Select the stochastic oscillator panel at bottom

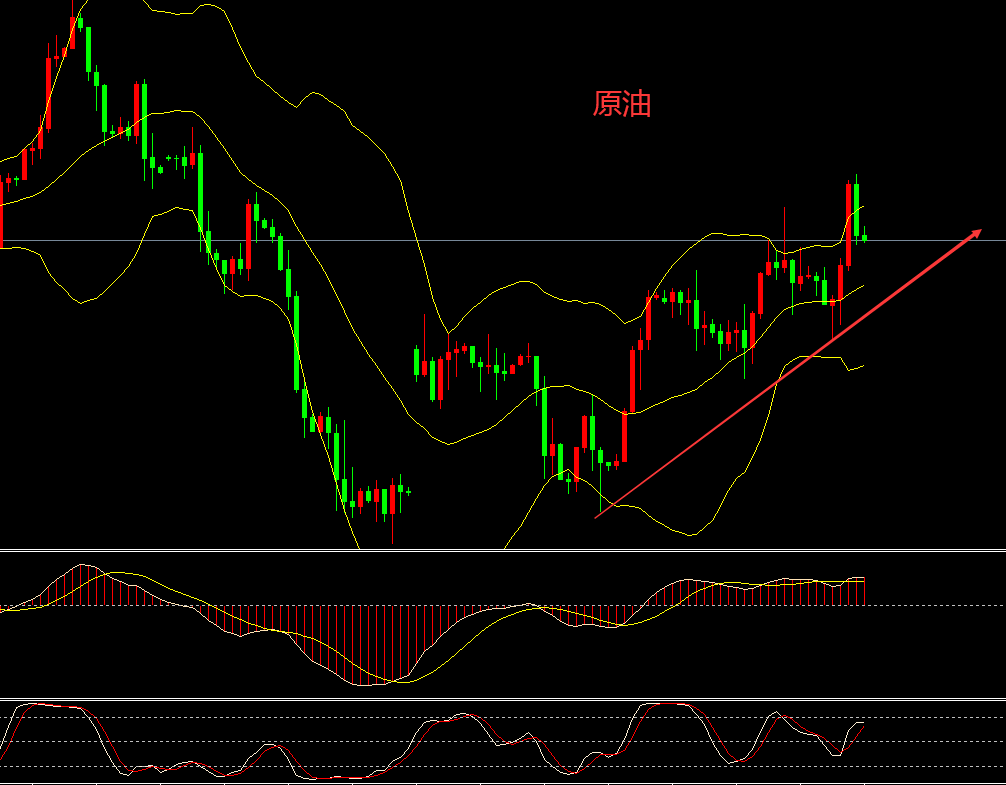503,741
